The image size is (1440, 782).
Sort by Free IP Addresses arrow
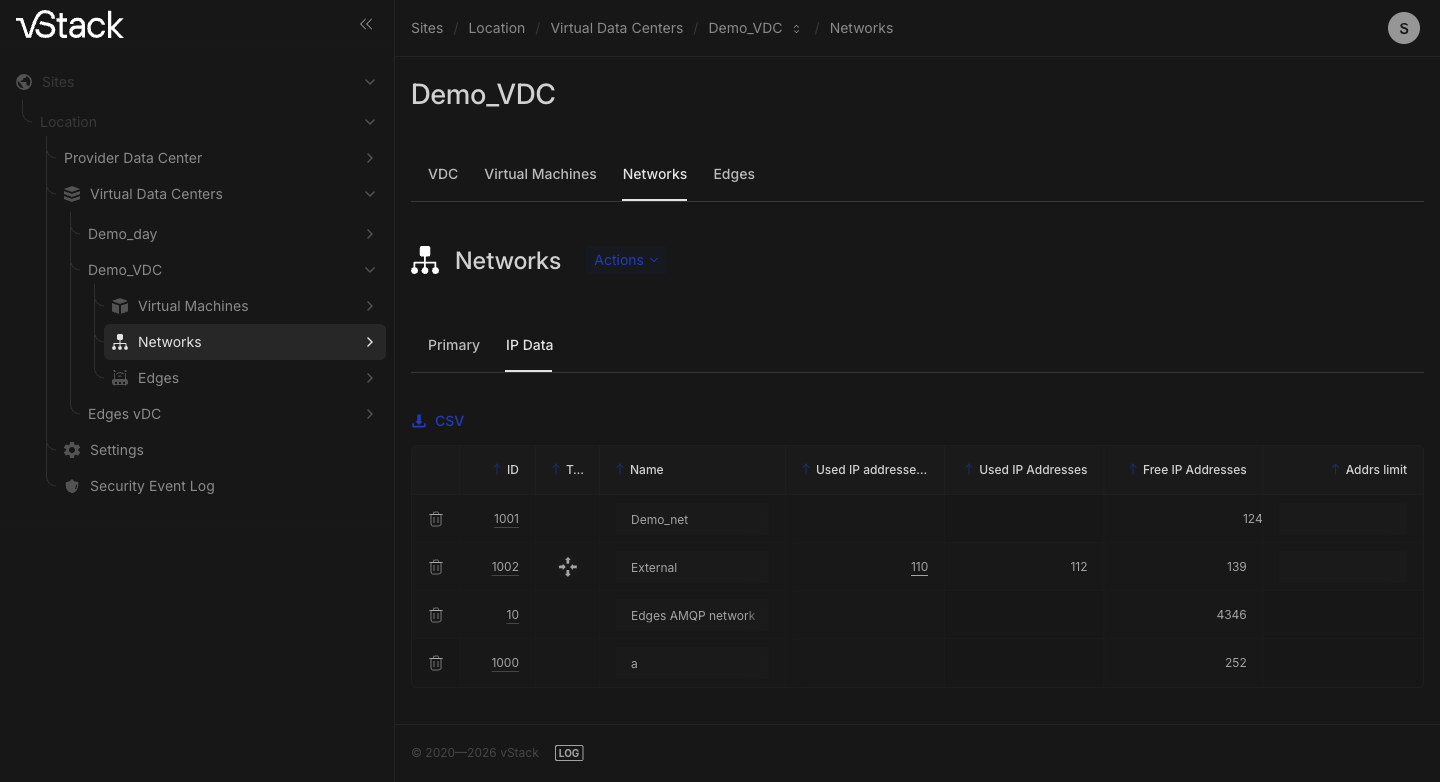[x=1133, y=470]
